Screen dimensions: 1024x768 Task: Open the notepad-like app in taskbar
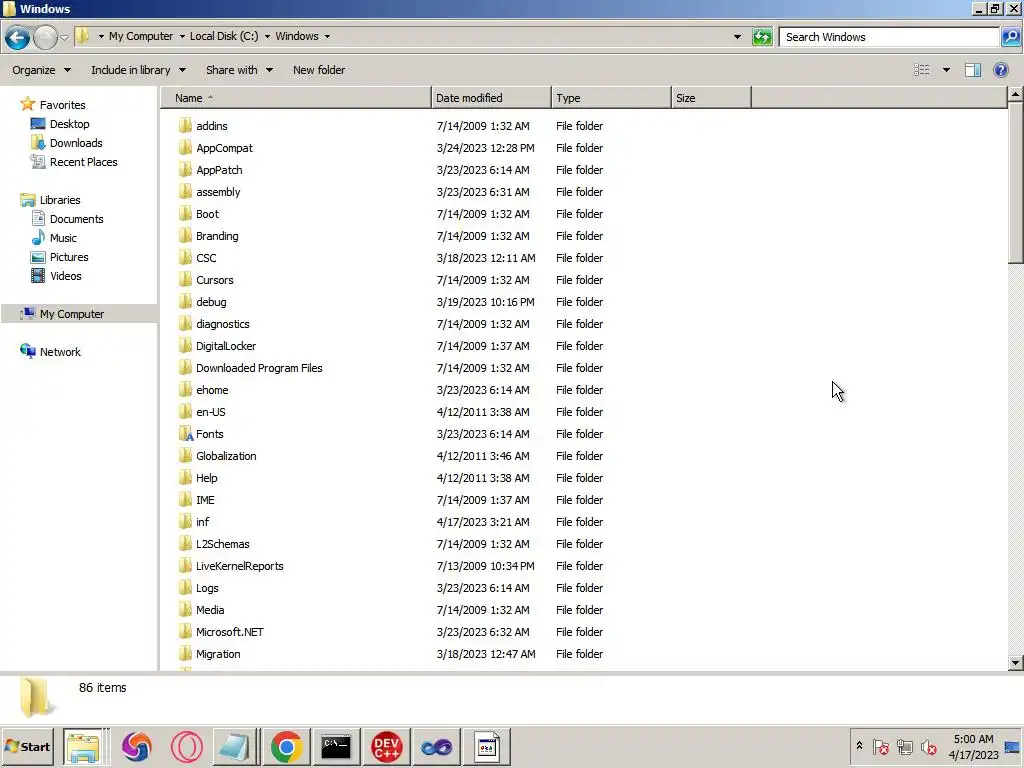[x=234, y=746]
